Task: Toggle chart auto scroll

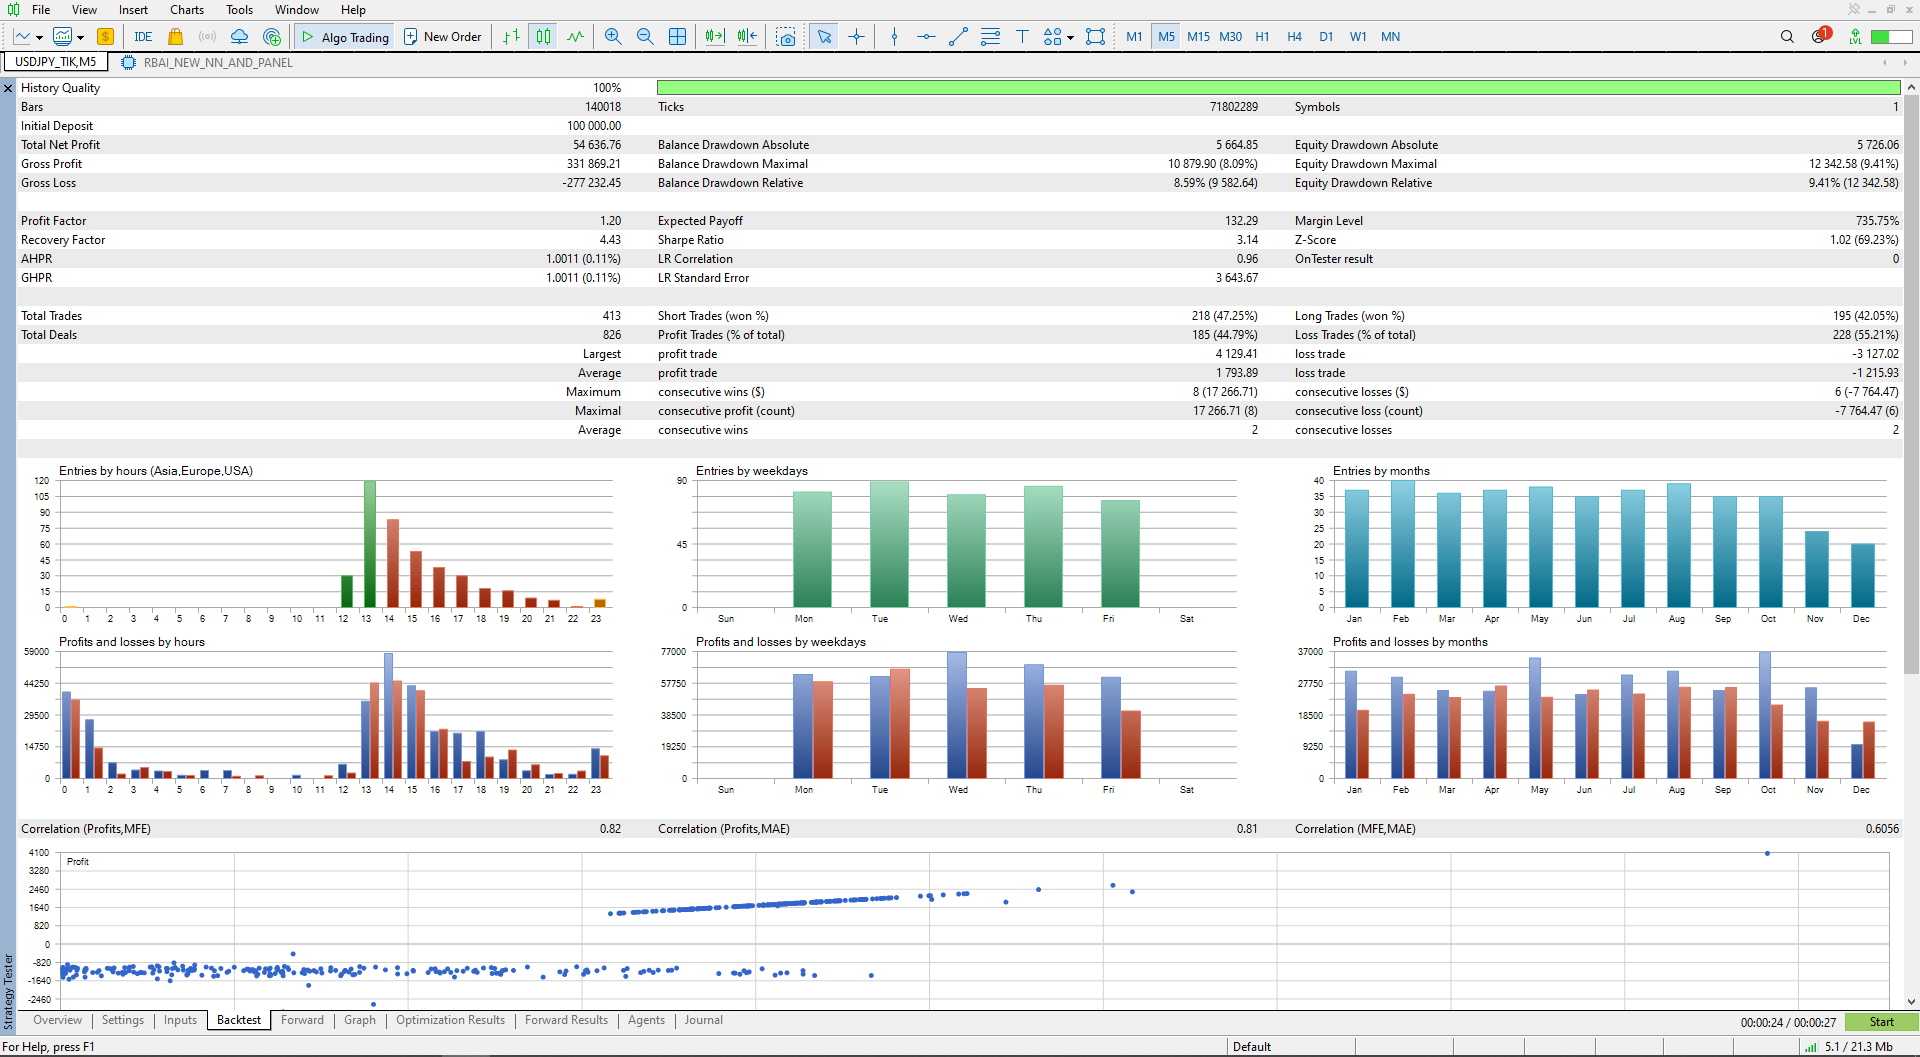Action: point(715,37)
